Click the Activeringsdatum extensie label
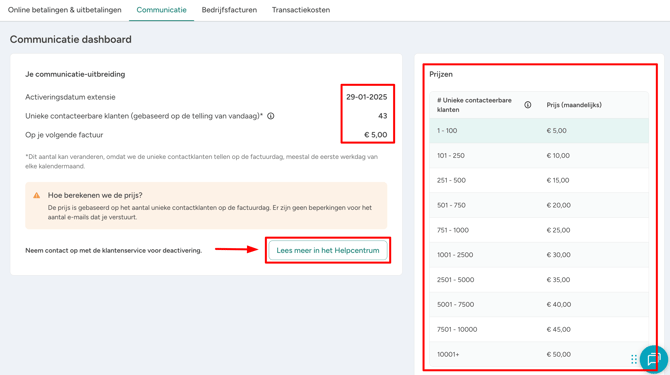 tap(70, 97)
